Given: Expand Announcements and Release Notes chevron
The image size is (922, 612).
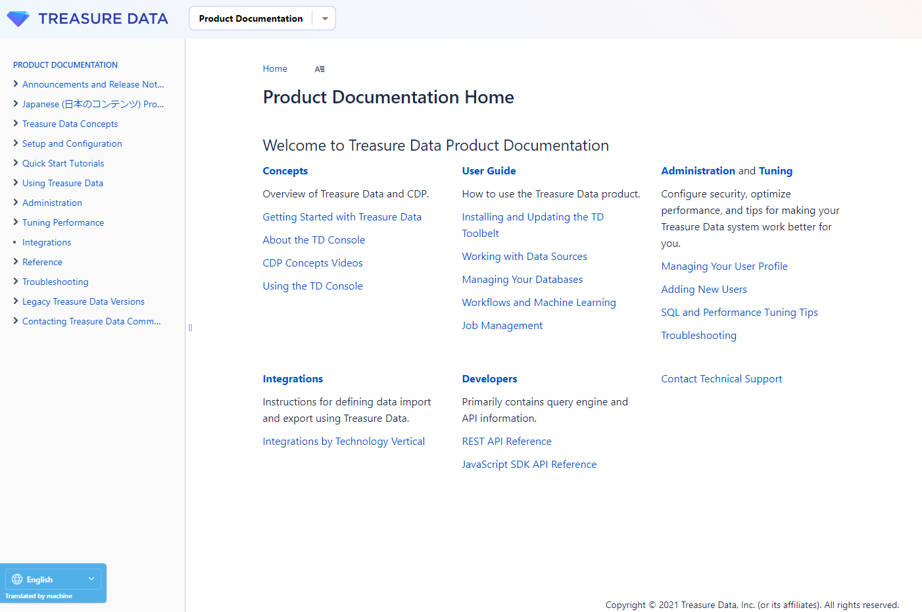Looking at the screenshot, I should click(x=15, y=84).
